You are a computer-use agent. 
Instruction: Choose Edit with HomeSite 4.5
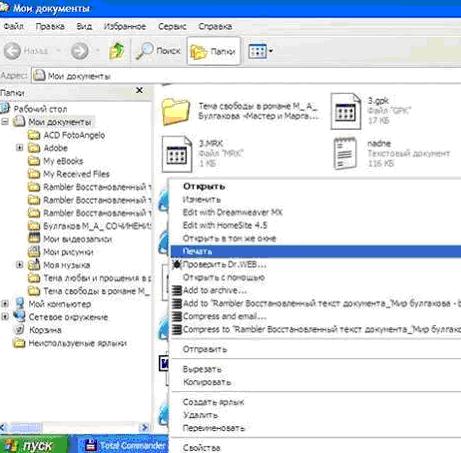click(x=315, y=225)
